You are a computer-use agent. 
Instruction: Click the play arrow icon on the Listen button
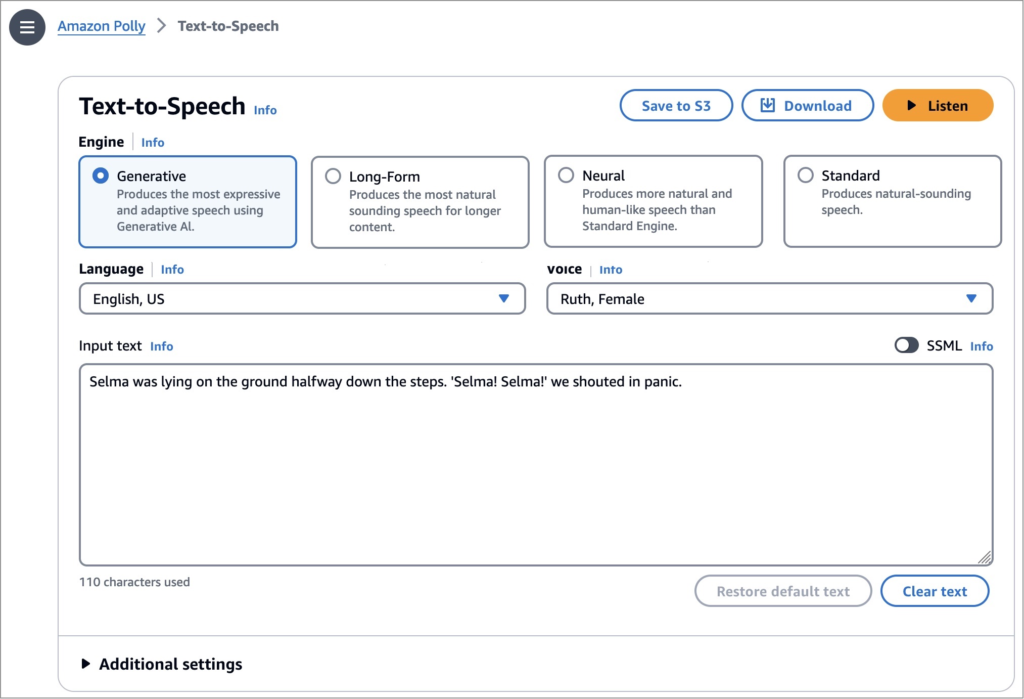tap(911, 104)
